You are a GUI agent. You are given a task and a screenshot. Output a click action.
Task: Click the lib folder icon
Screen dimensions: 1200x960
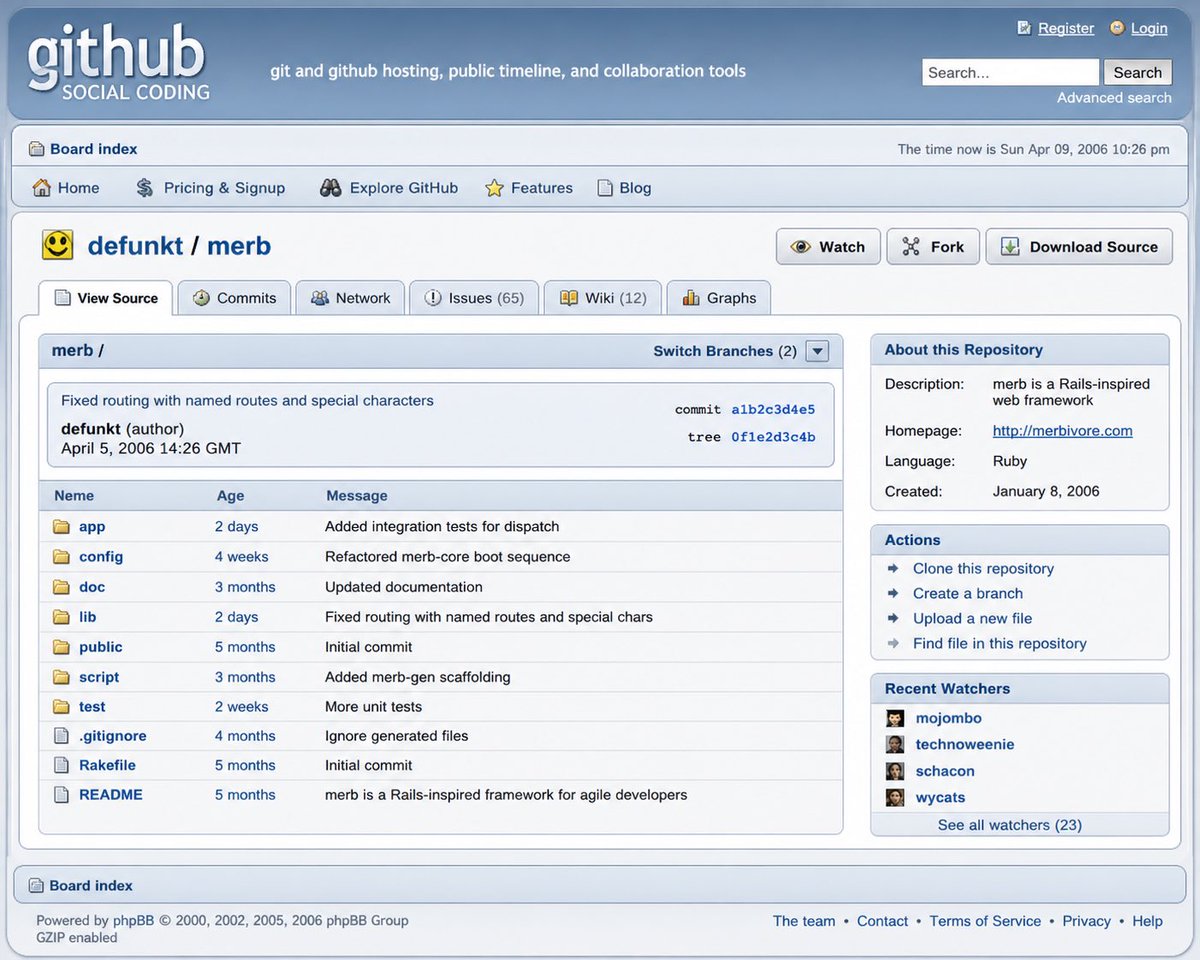click(x=61, y=617)
